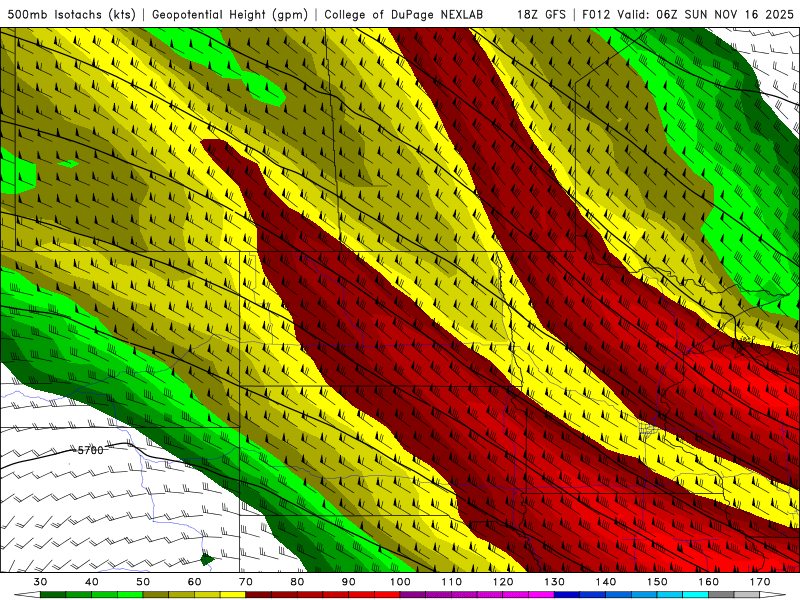Click the 40 value on the color scale
This screenshot has height=600, width=800.
92,582
